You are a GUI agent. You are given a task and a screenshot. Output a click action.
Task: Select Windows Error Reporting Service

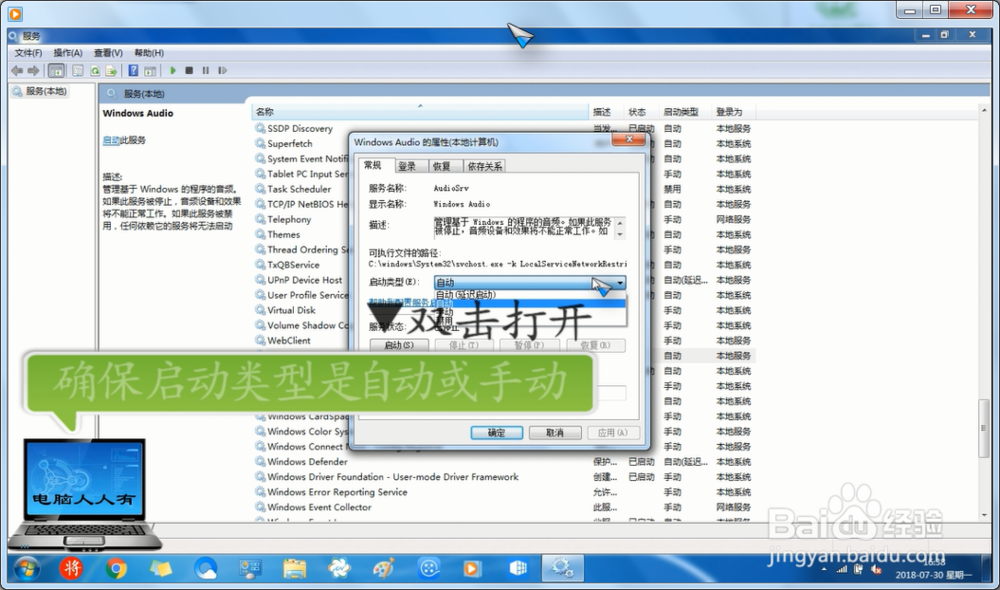[337, 492]
